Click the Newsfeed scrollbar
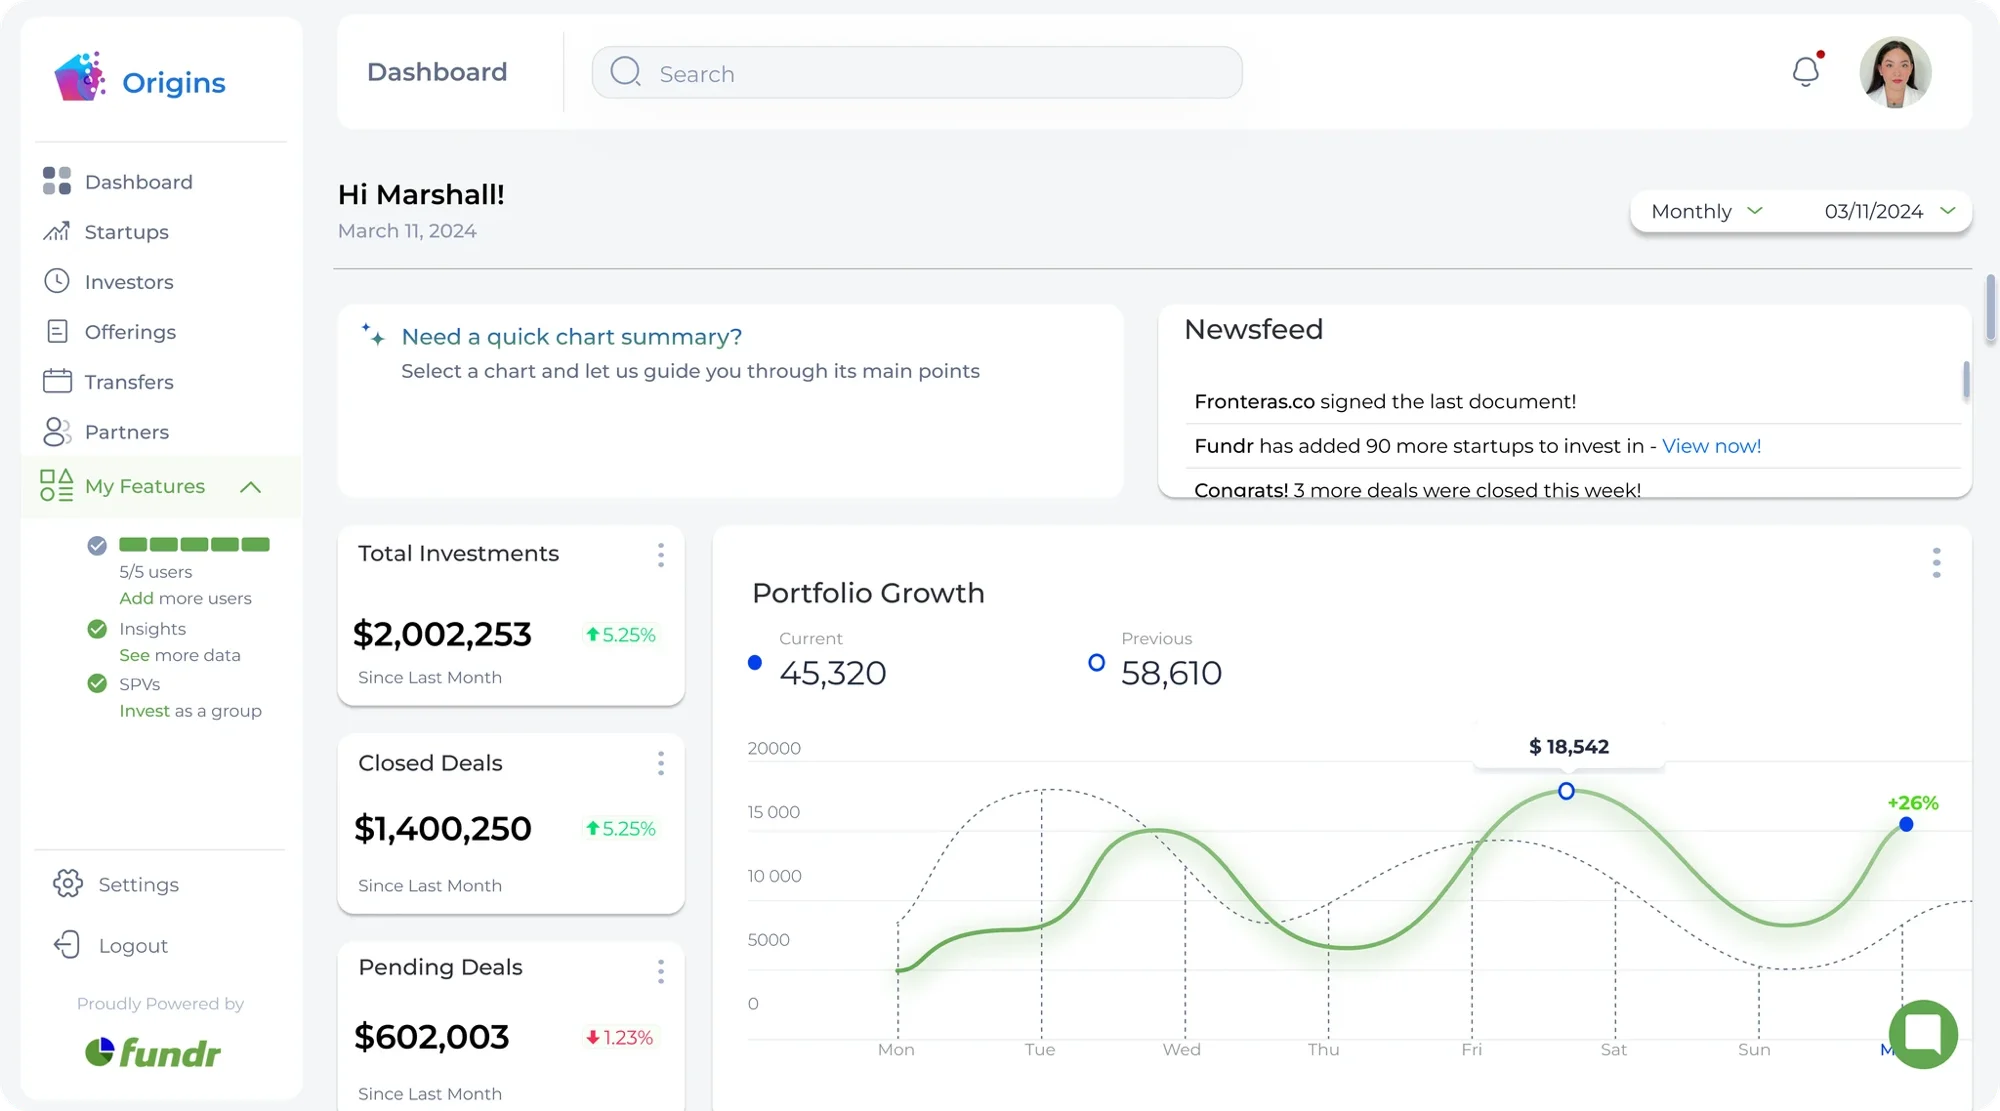Viewport: 2000px width, 1111px height. [1966, 379]
